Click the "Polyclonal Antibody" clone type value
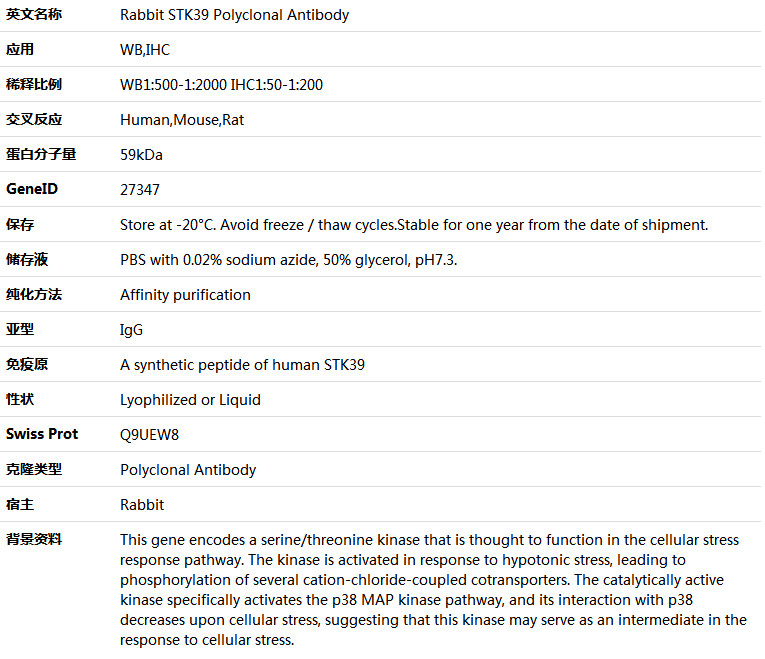Screen dimensions: 765x659 pyautogui.click(x=188, y=470)
